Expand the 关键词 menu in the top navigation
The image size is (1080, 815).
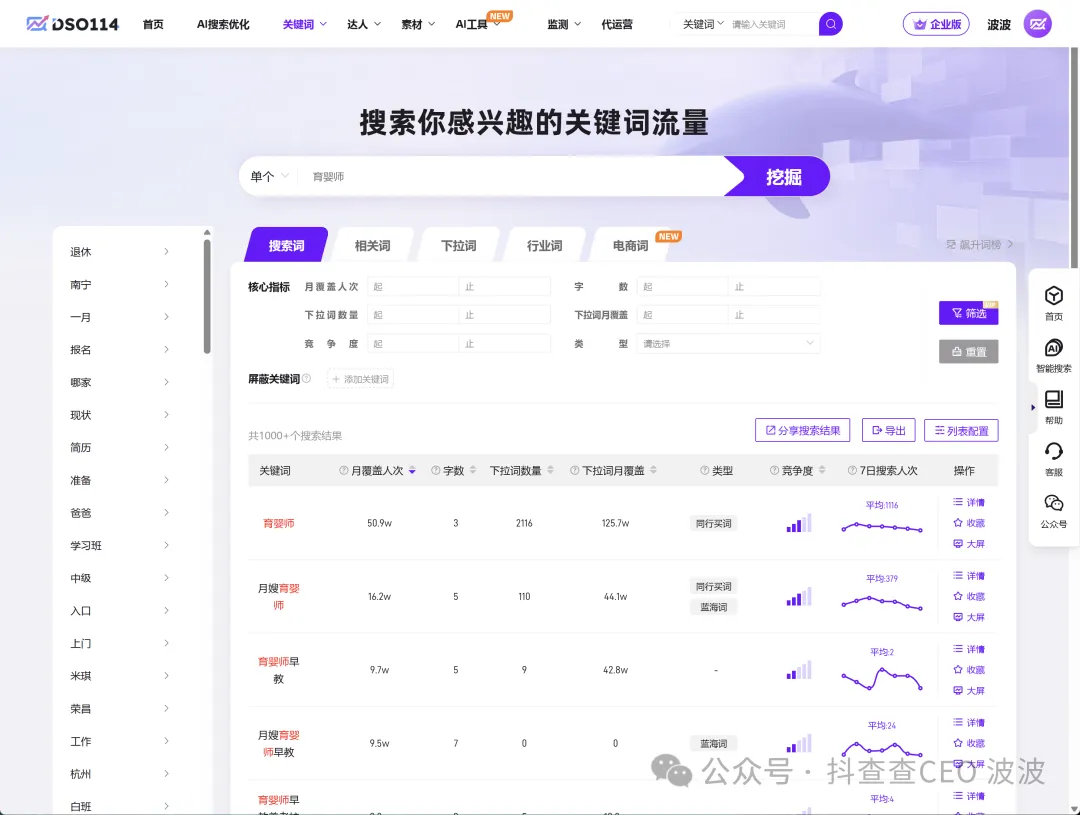pos(304,24)
